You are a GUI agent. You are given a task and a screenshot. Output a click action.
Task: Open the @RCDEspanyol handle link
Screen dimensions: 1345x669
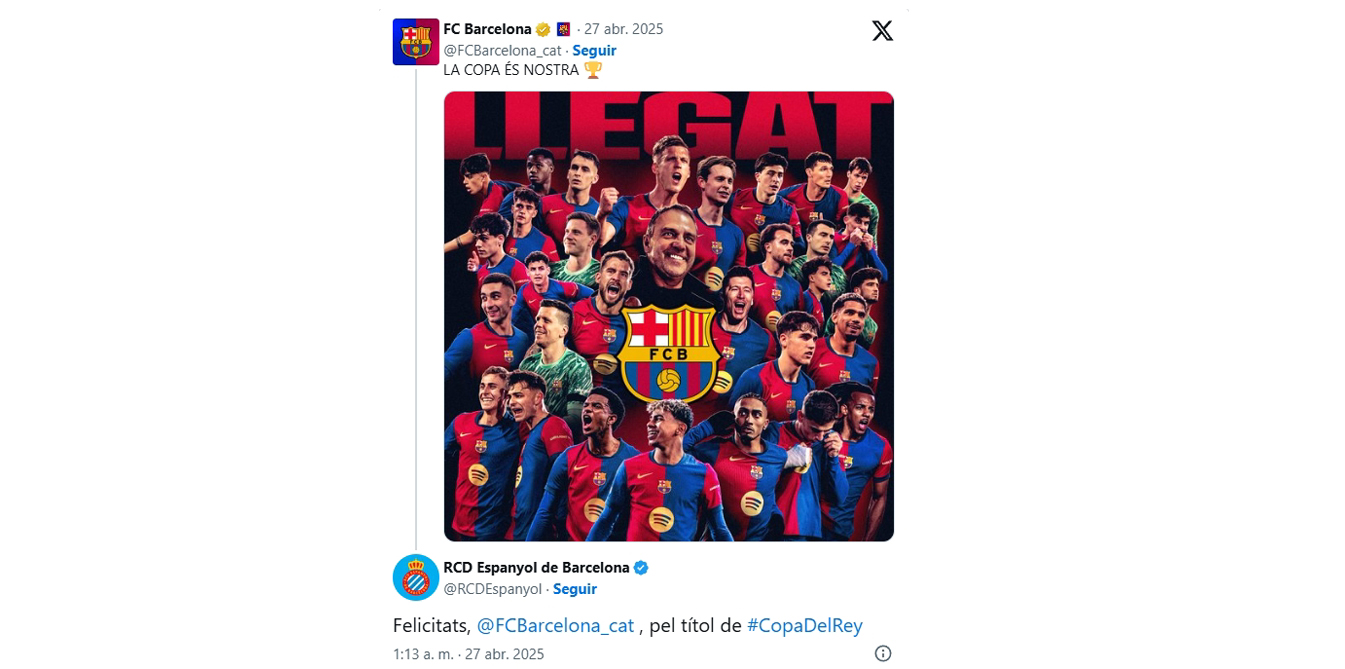(492, 589)
